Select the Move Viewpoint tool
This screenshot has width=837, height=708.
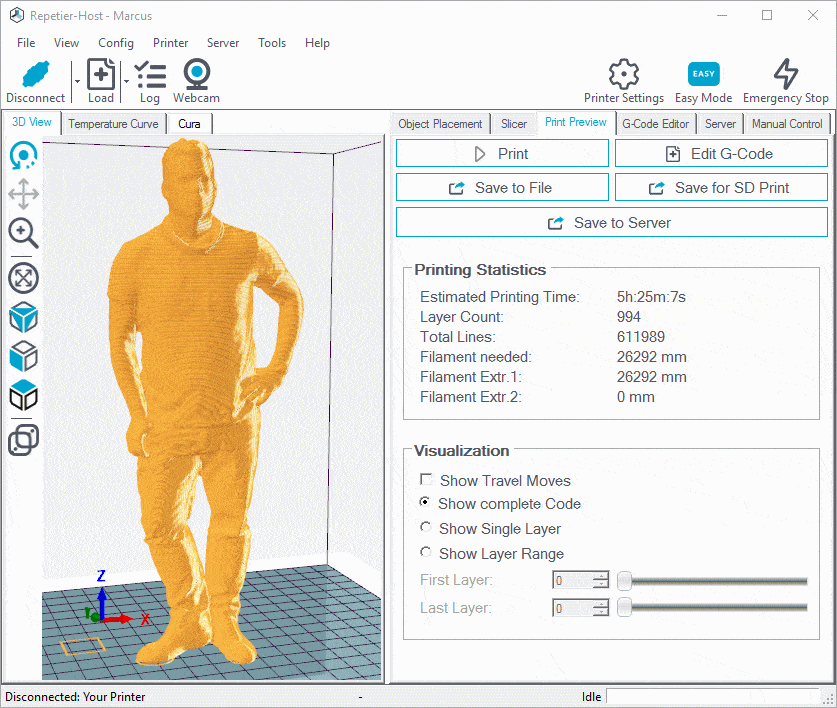[x=23, y=193]
